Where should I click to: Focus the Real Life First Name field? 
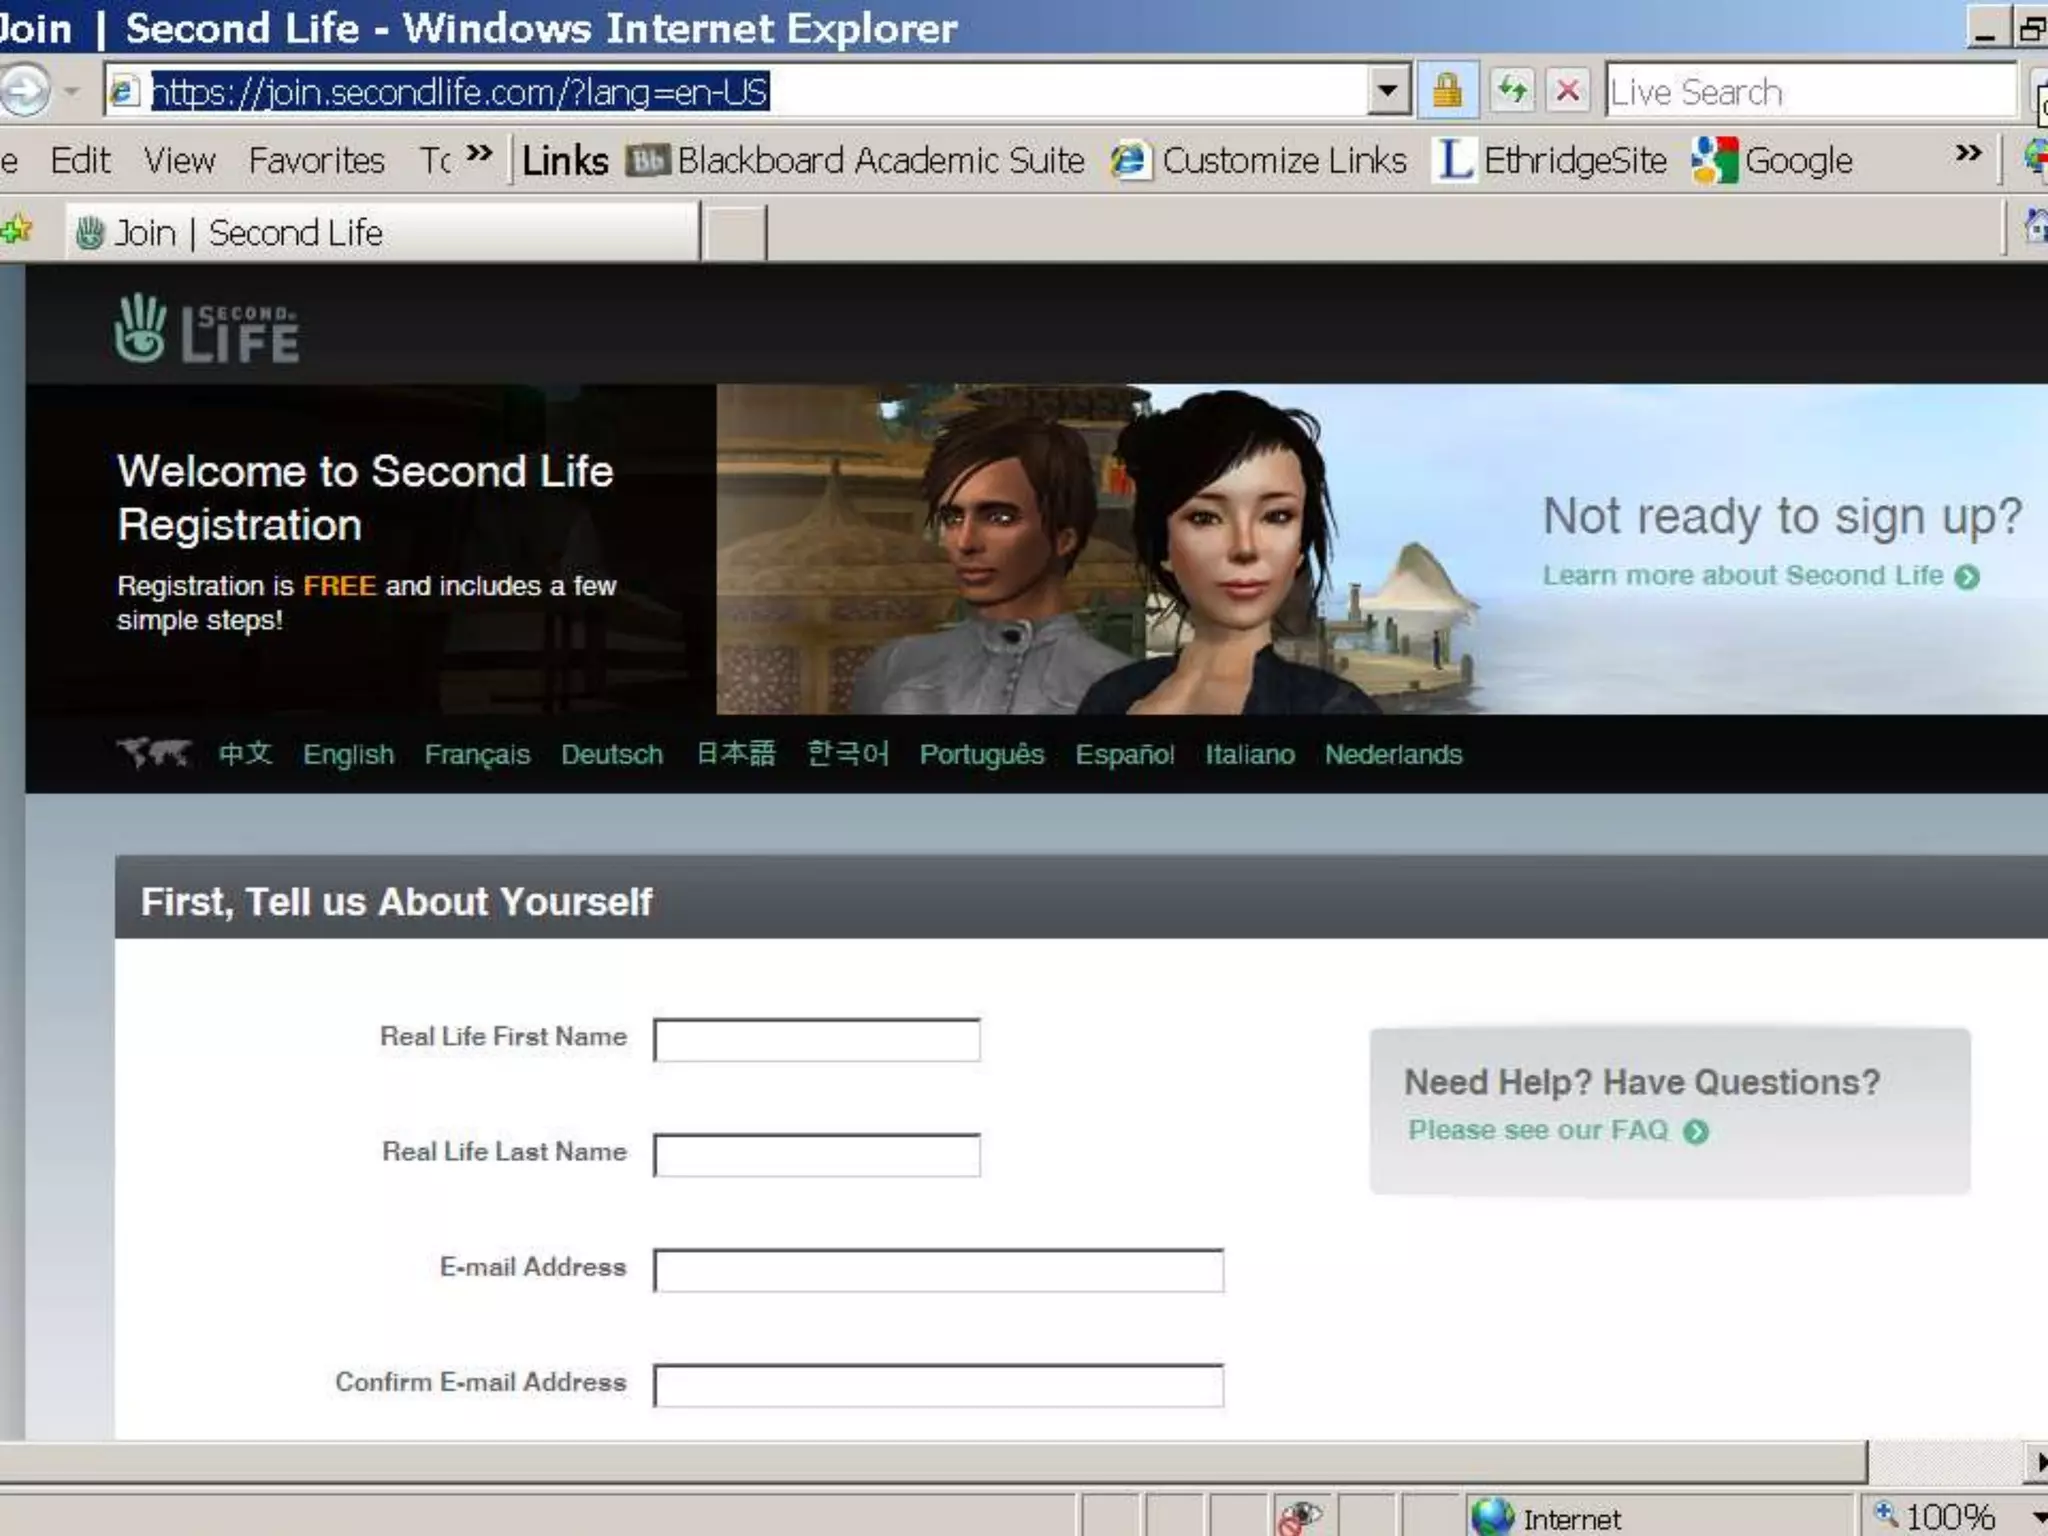point(816,1040)
